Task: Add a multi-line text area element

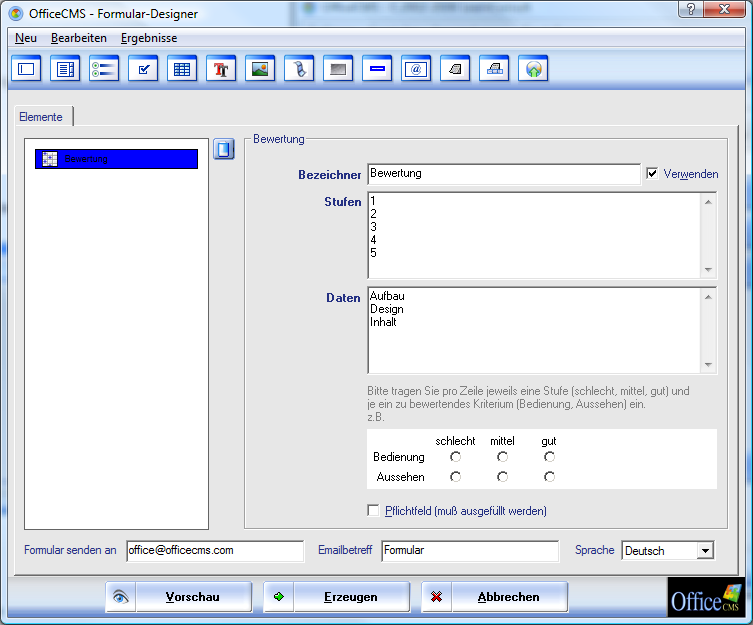Action: tap(65, 69)
